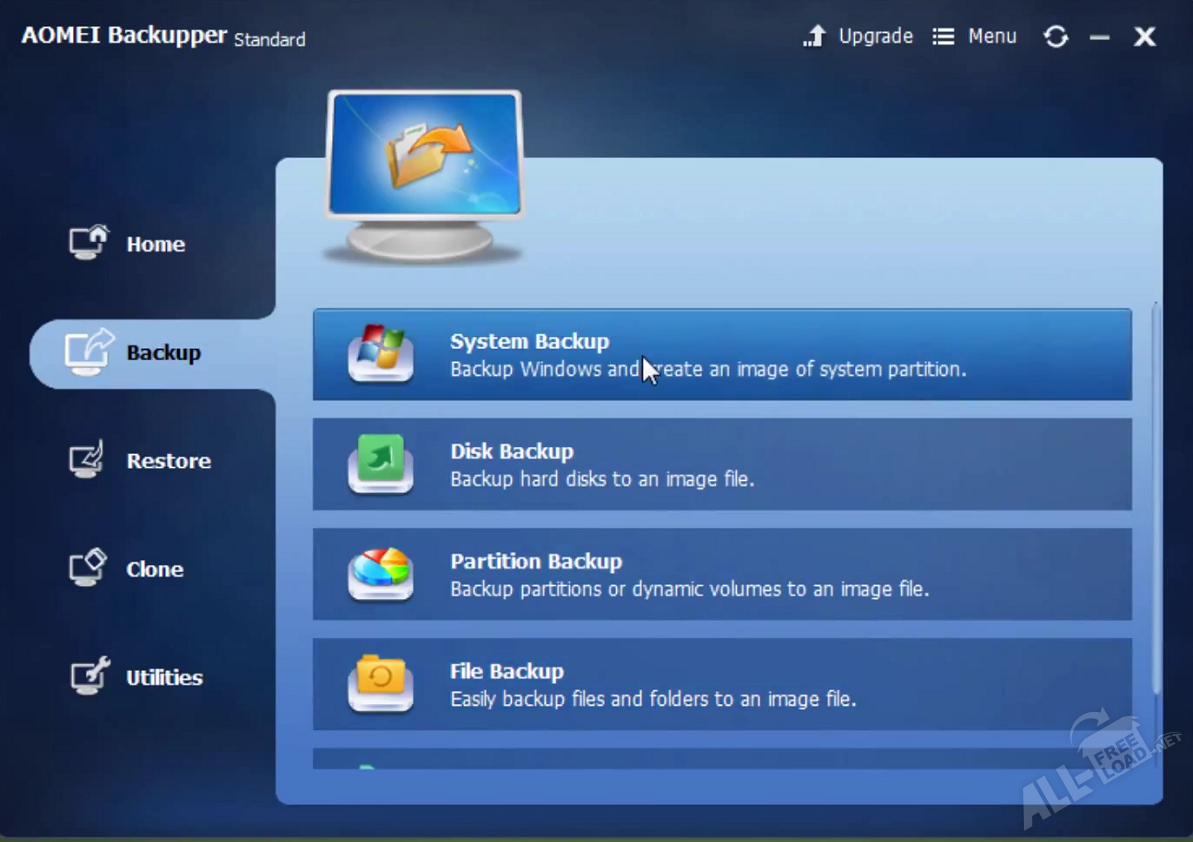The image size is (1193, 842).
Task: Select the System Backup title text
Action: pyautogui.click(x=529, y=342)
